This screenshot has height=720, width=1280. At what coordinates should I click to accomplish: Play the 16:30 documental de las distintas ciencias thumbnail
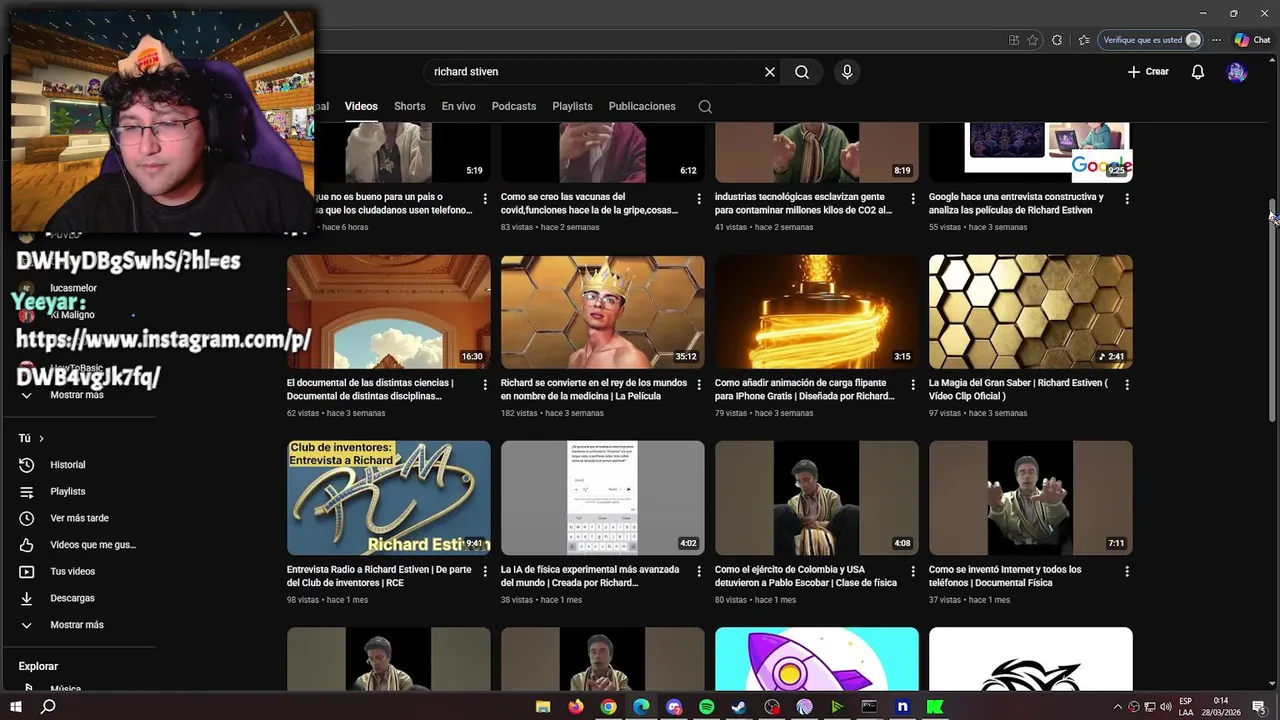coord(389,312)
